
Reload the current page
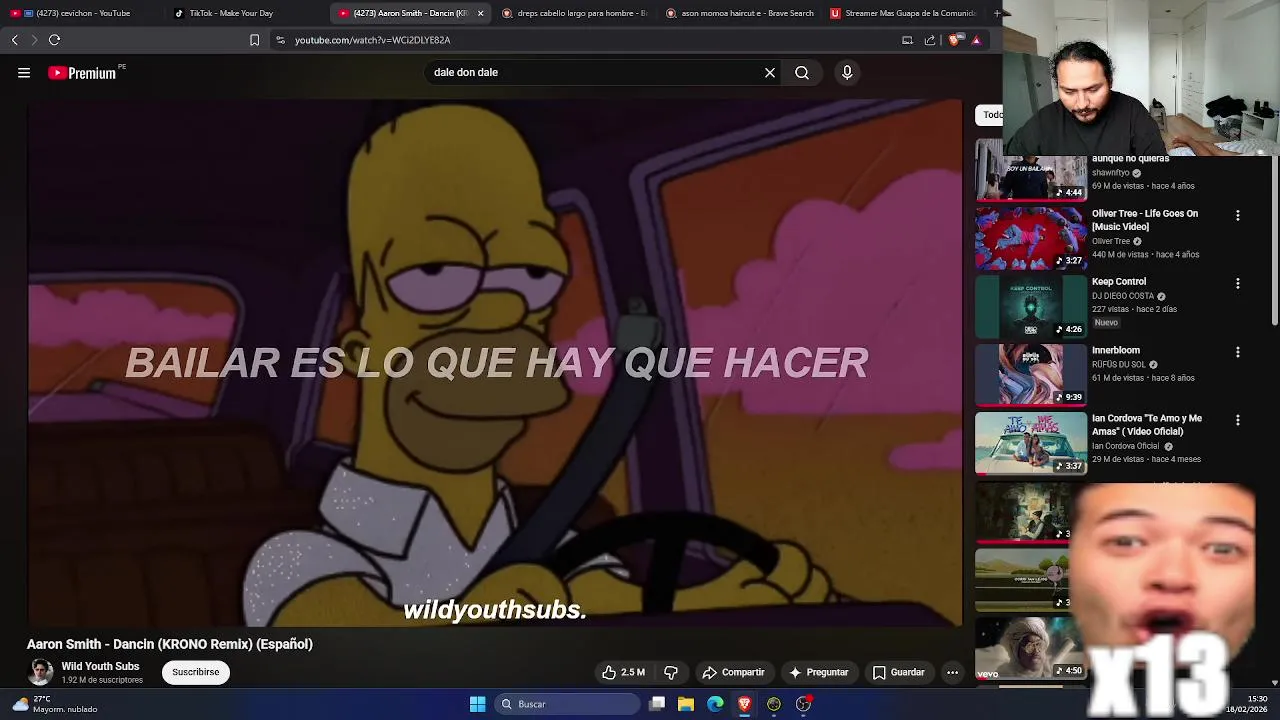tap(54, 40)
